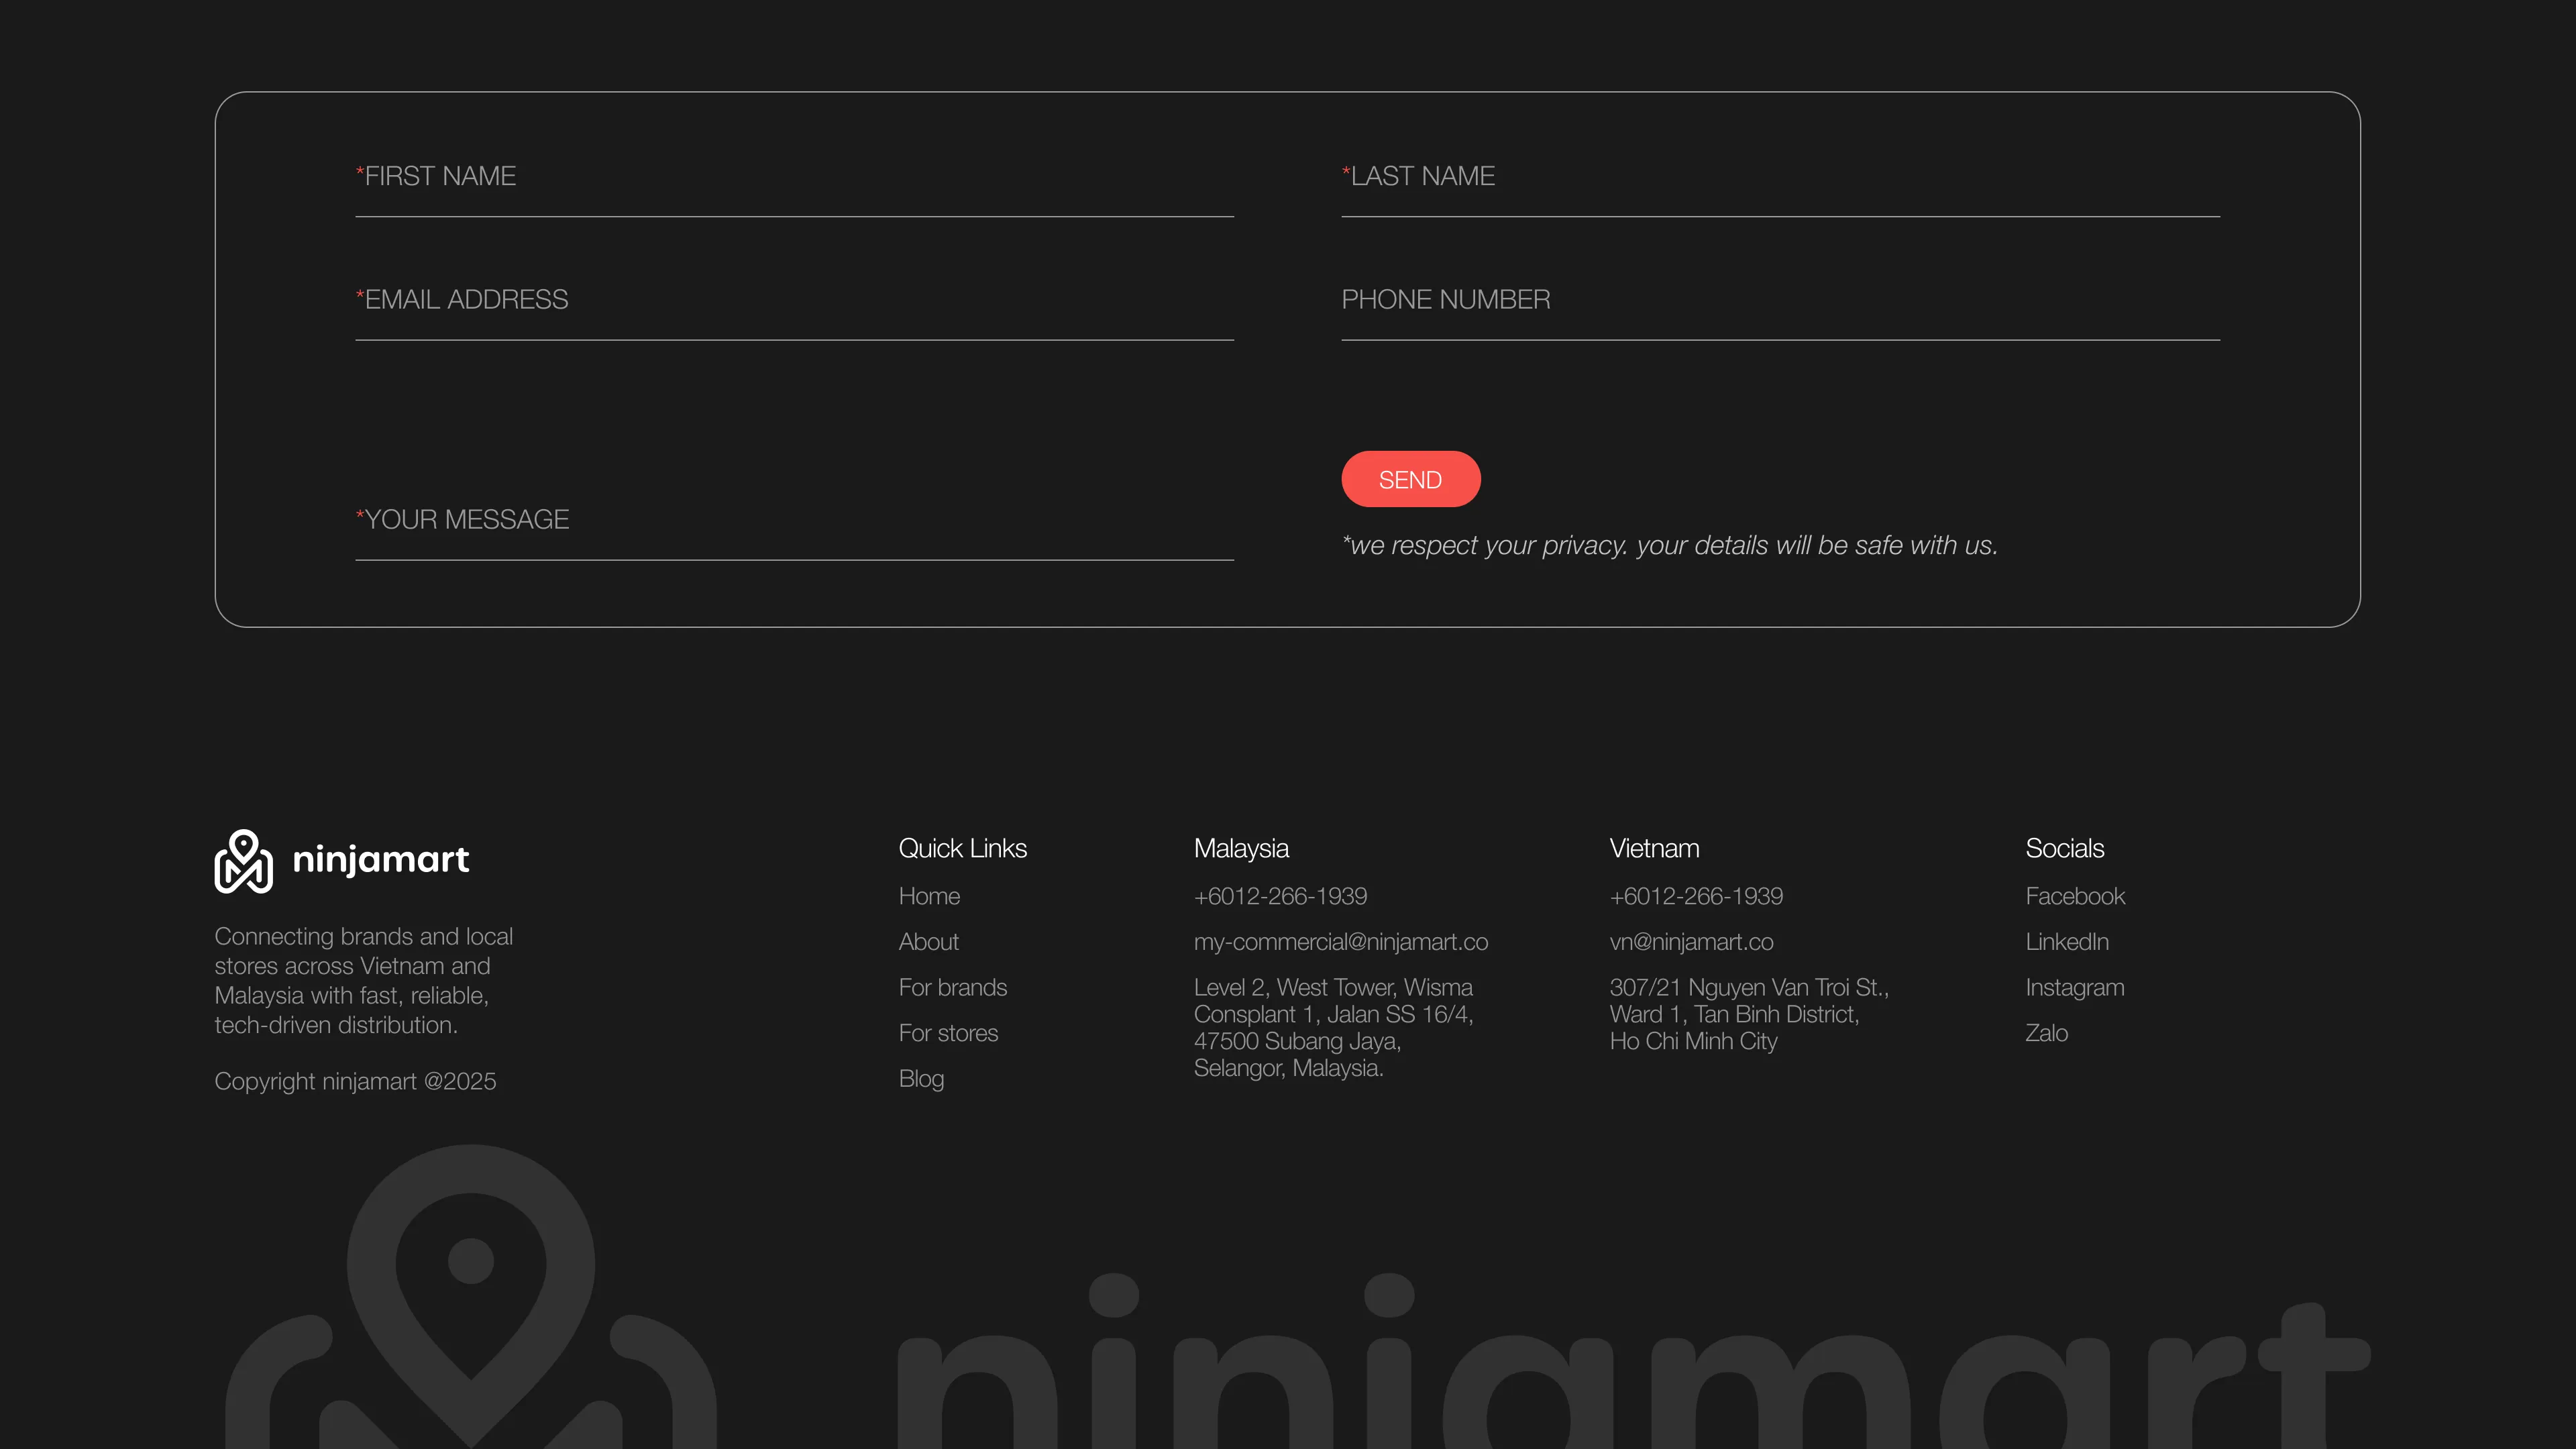Click into the Email Address field

(x=794, y=300)
